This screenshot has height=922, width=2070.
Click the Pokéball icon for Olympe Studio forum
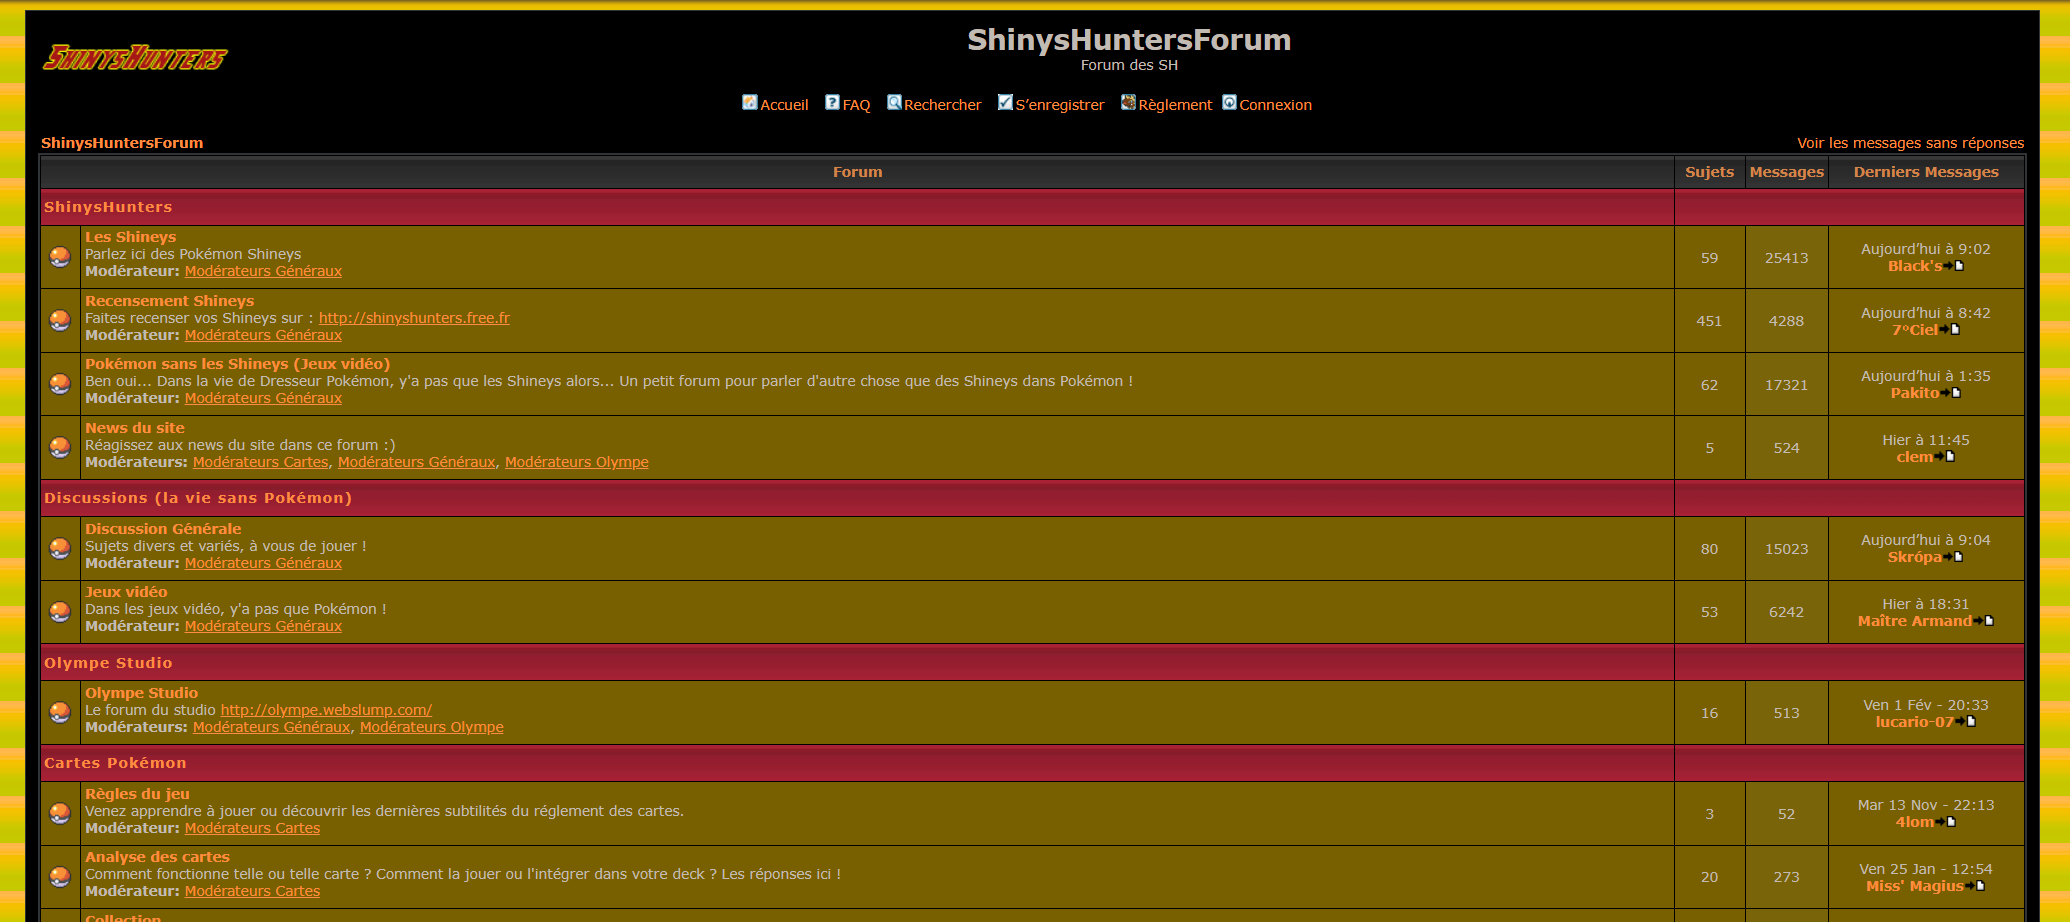click(x=60, y=713)
